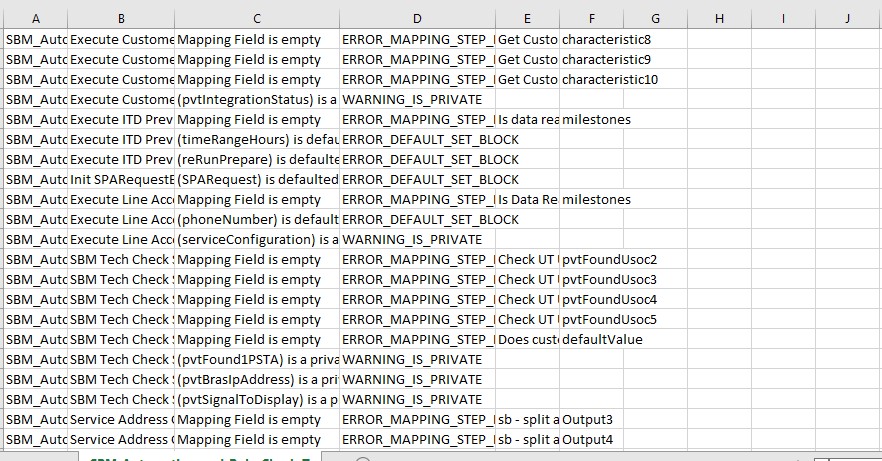
Task: Select column C header
Action: [257, 18]
